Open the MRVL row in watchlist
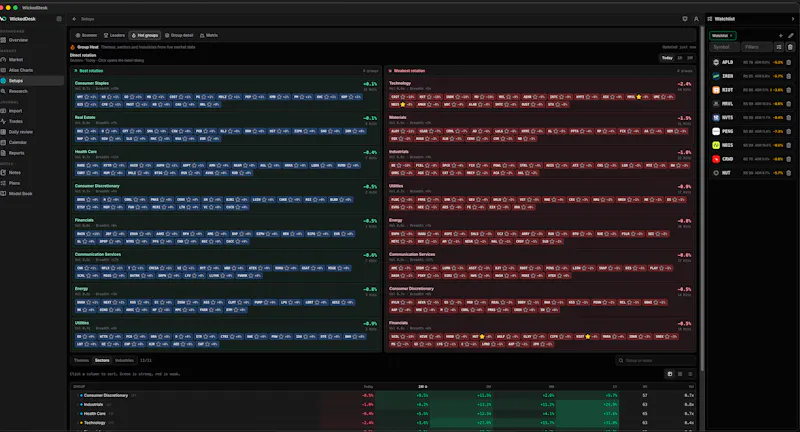The width and height of the screenshot is (800, 432). (752, 104)
